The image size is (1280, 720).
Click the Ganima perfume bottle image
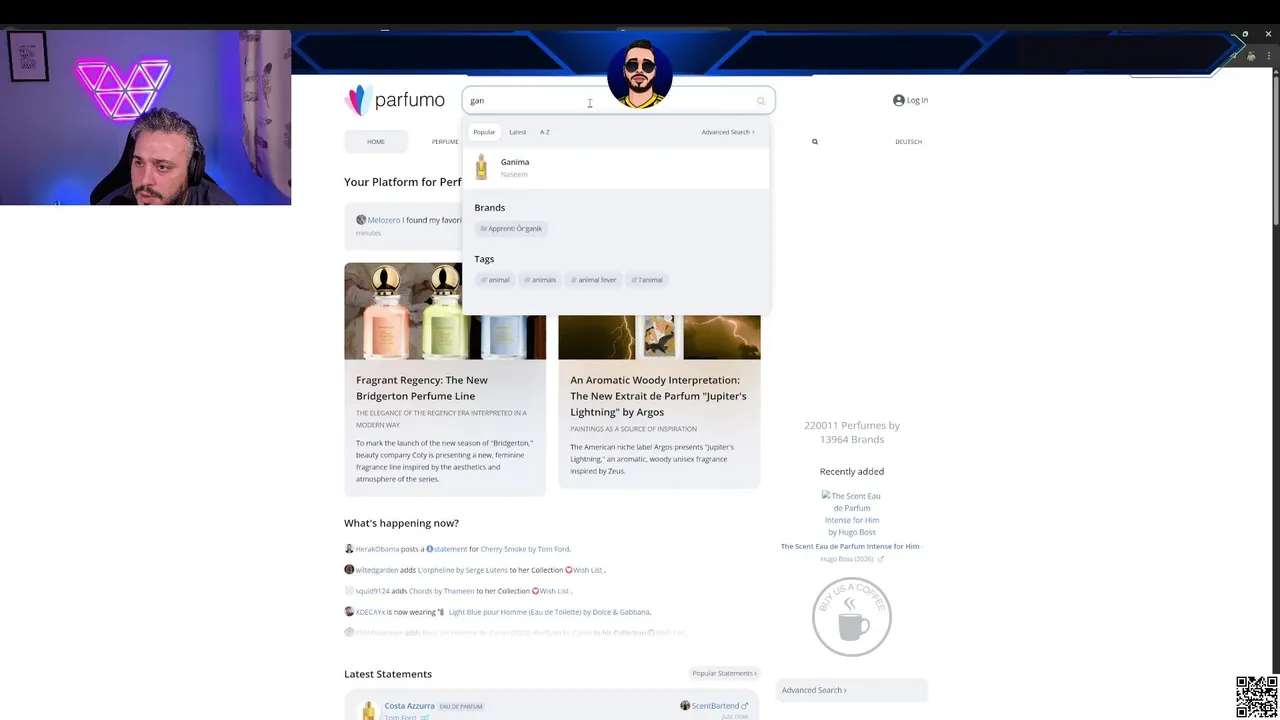point(482,167)
